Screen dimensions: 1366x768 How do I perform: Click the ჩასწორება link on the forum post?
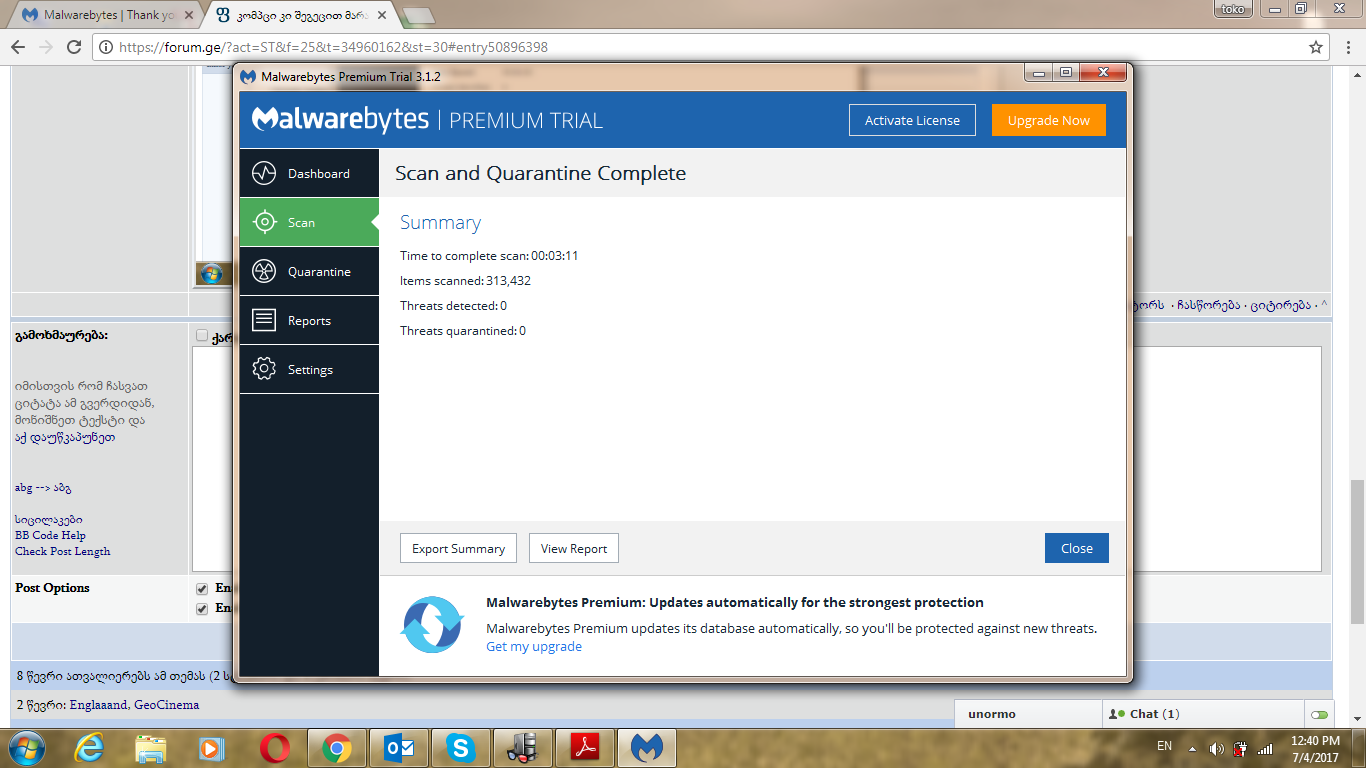coord(1210,305)
